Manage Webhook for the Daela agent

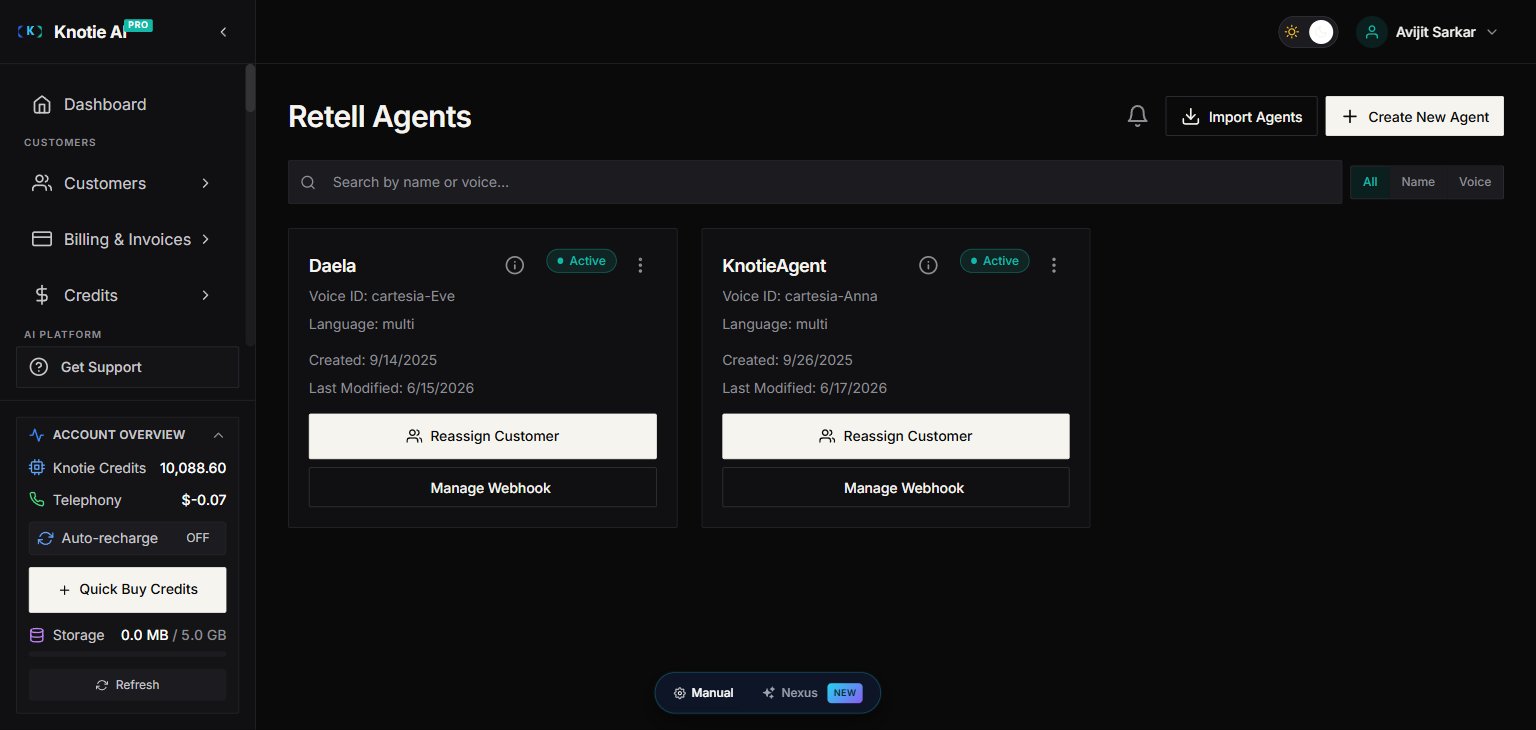coord(483,488)
